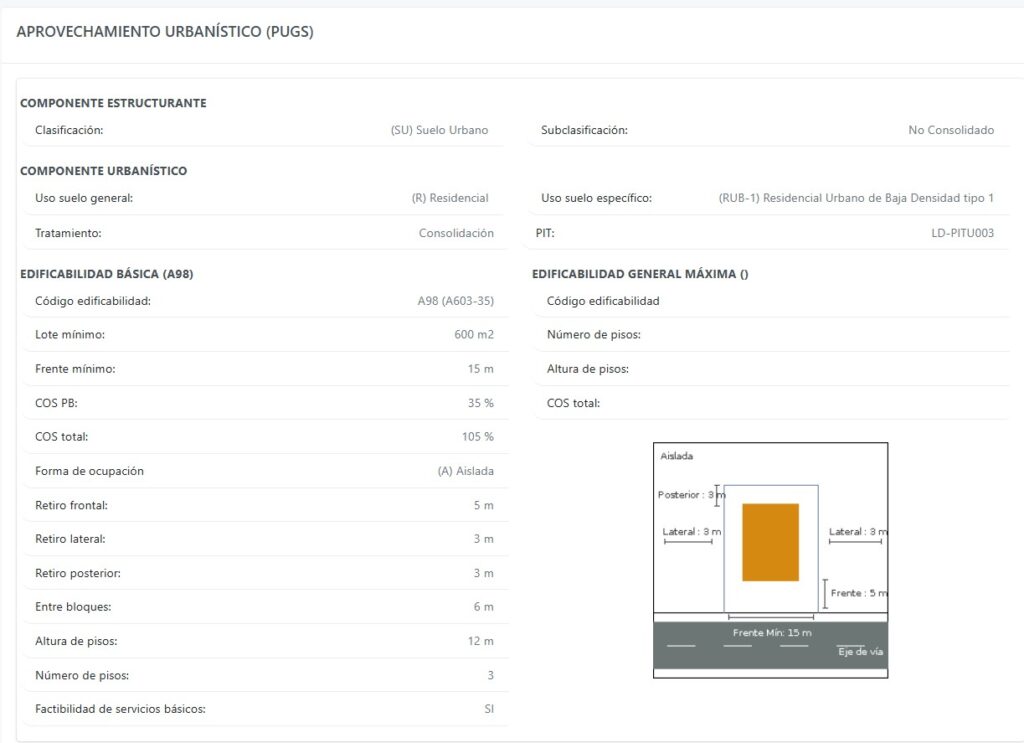Select the PIT LD-PITU003 value
This screenshot has width=1024, height=743.
point(963,233)
